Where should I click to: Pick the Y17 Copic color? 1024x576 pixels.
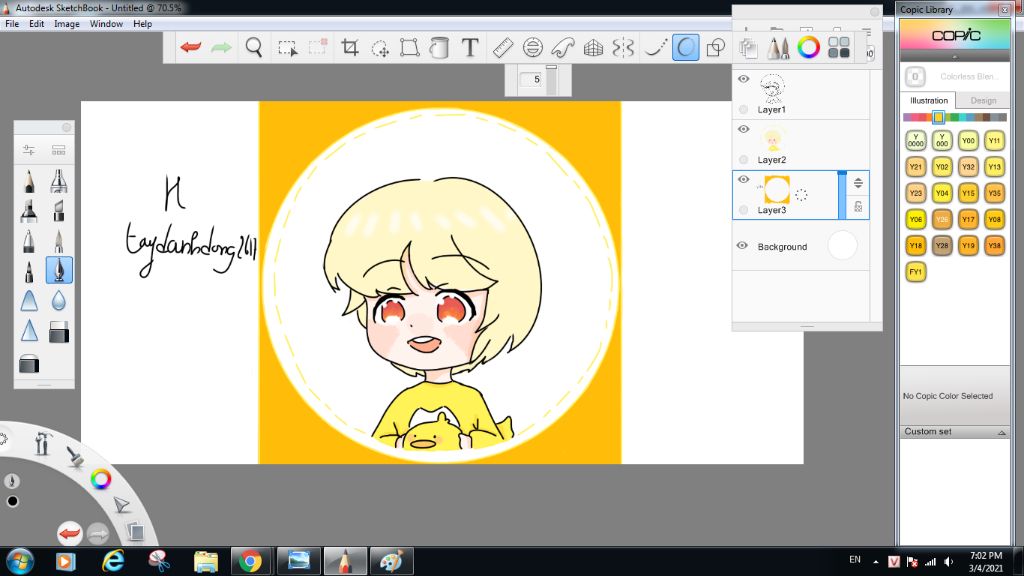click(968, 219)
